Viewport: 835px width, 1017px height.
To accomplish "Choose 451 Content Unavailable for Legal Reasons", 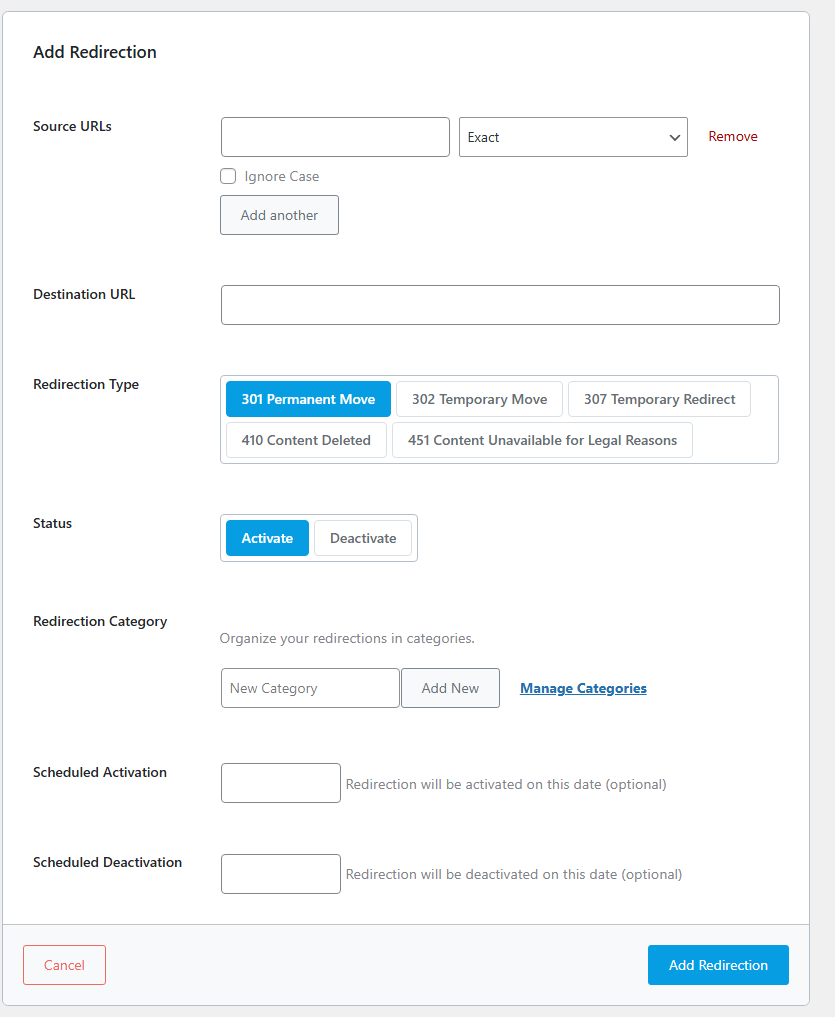I will pyautogui.click(x=542, y=440).
